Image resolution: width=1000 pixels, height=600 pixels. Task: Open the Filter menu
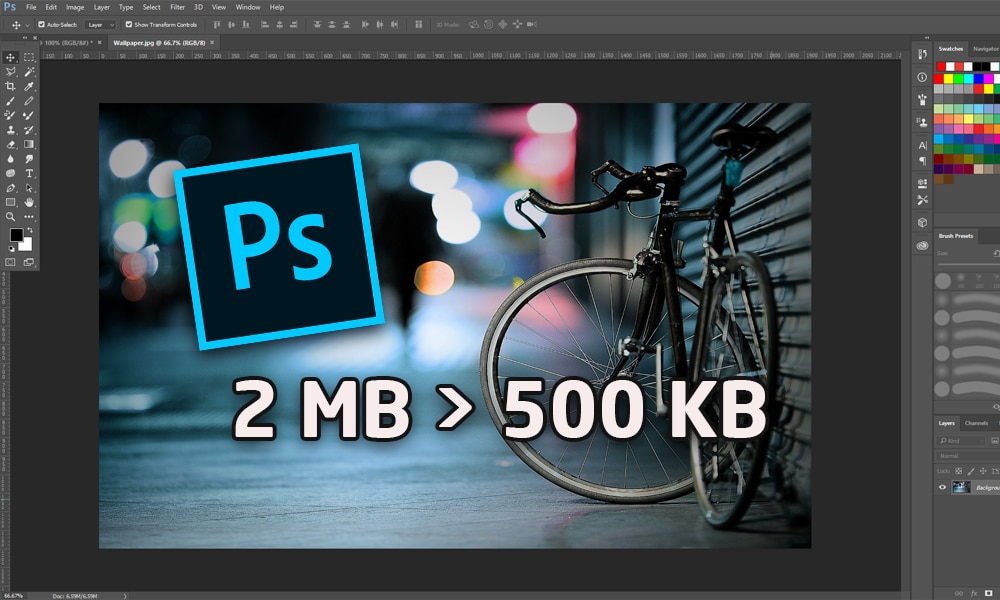[177, 8]
